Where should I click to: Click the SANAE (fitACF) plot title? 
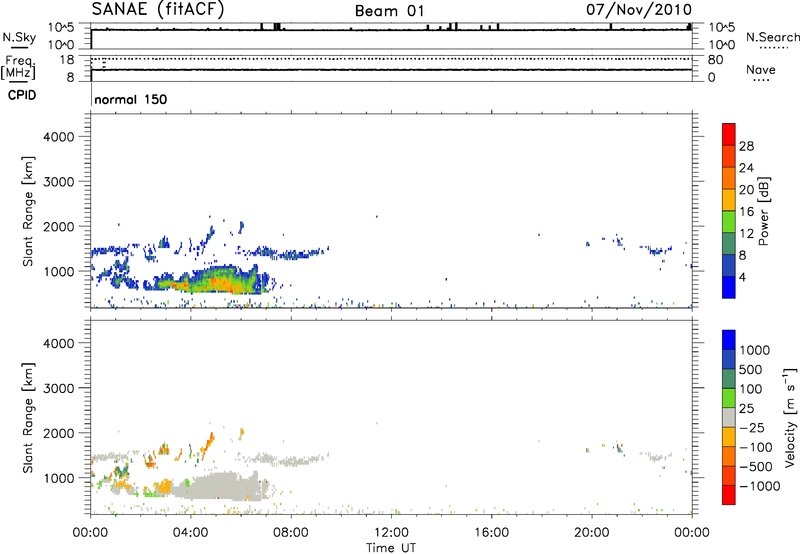(x=158, y=9)
